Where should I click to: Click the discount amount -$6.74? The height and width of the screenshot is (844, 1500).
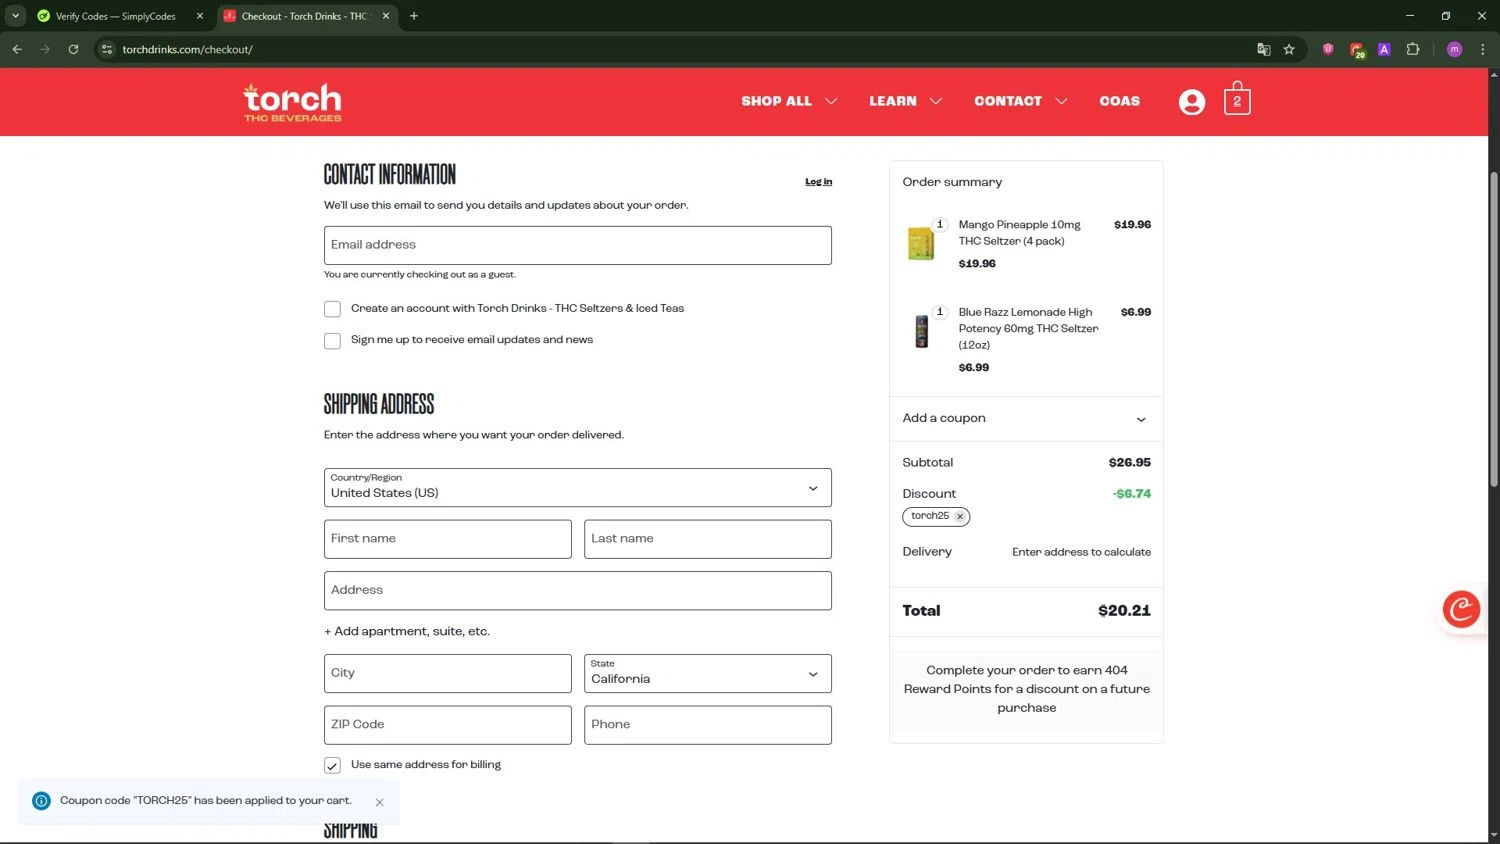tap(1131, 494)
